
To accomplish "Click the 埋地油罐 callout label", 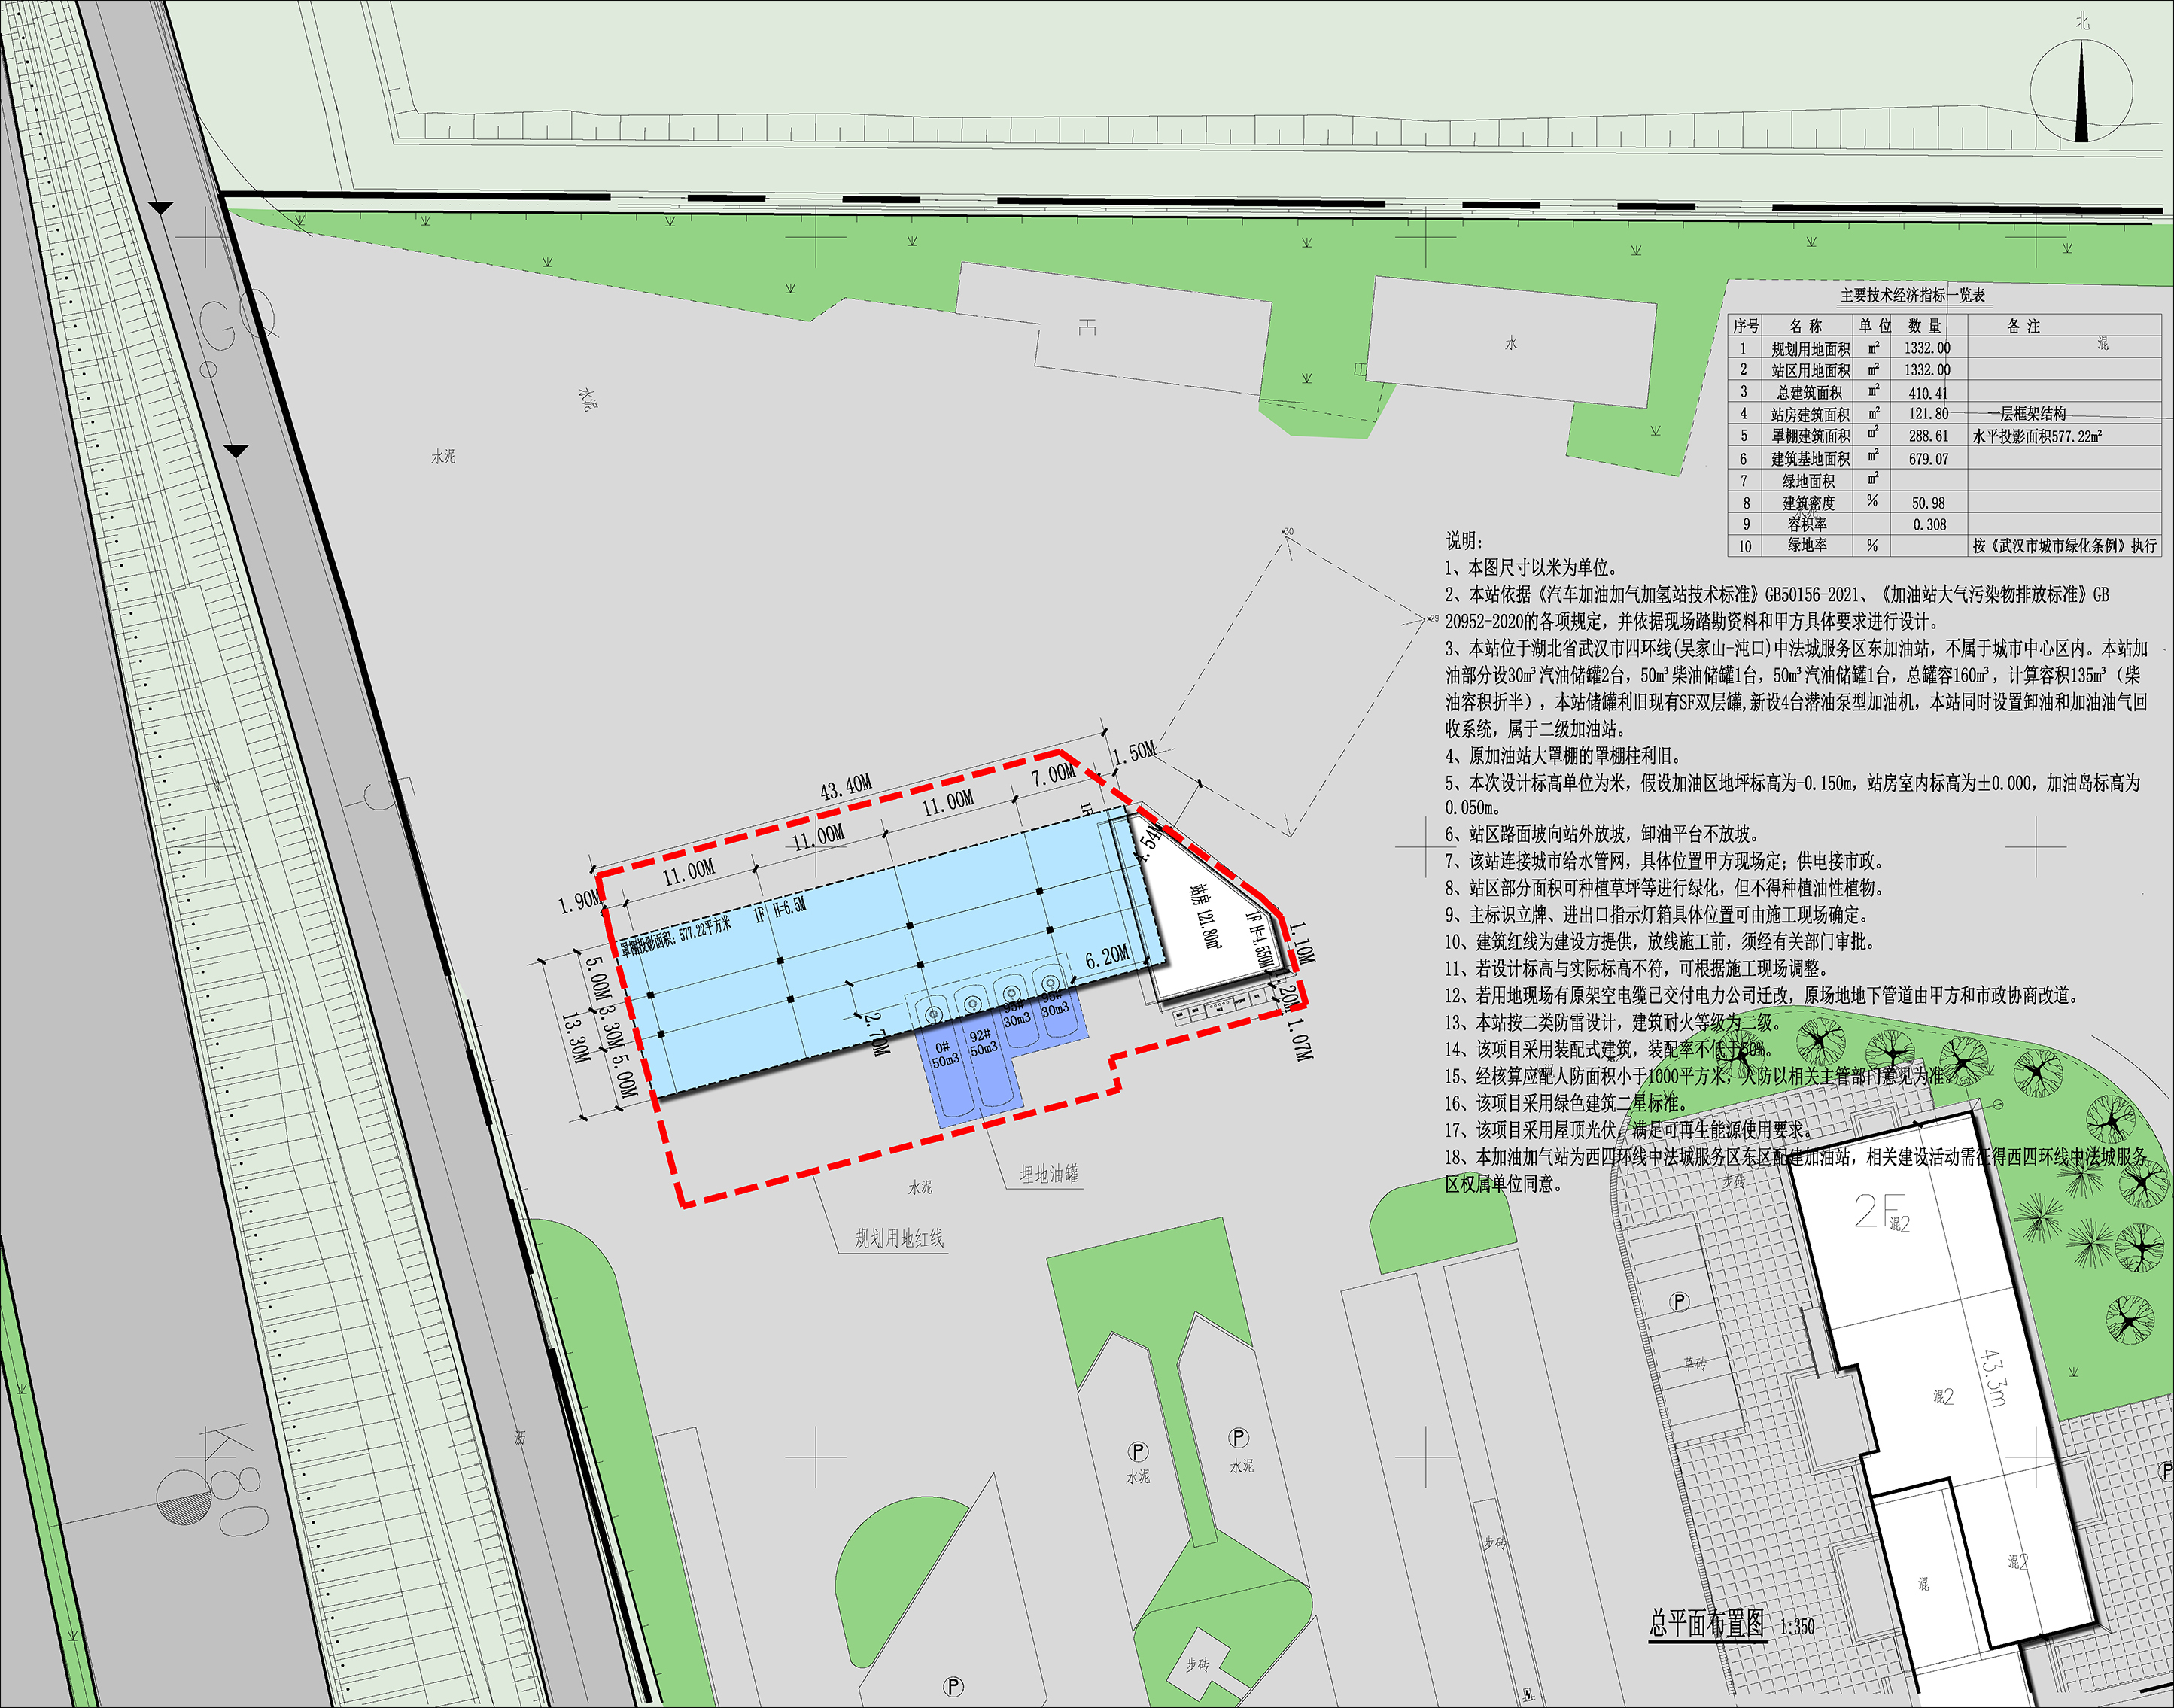I will 1048,1174.
